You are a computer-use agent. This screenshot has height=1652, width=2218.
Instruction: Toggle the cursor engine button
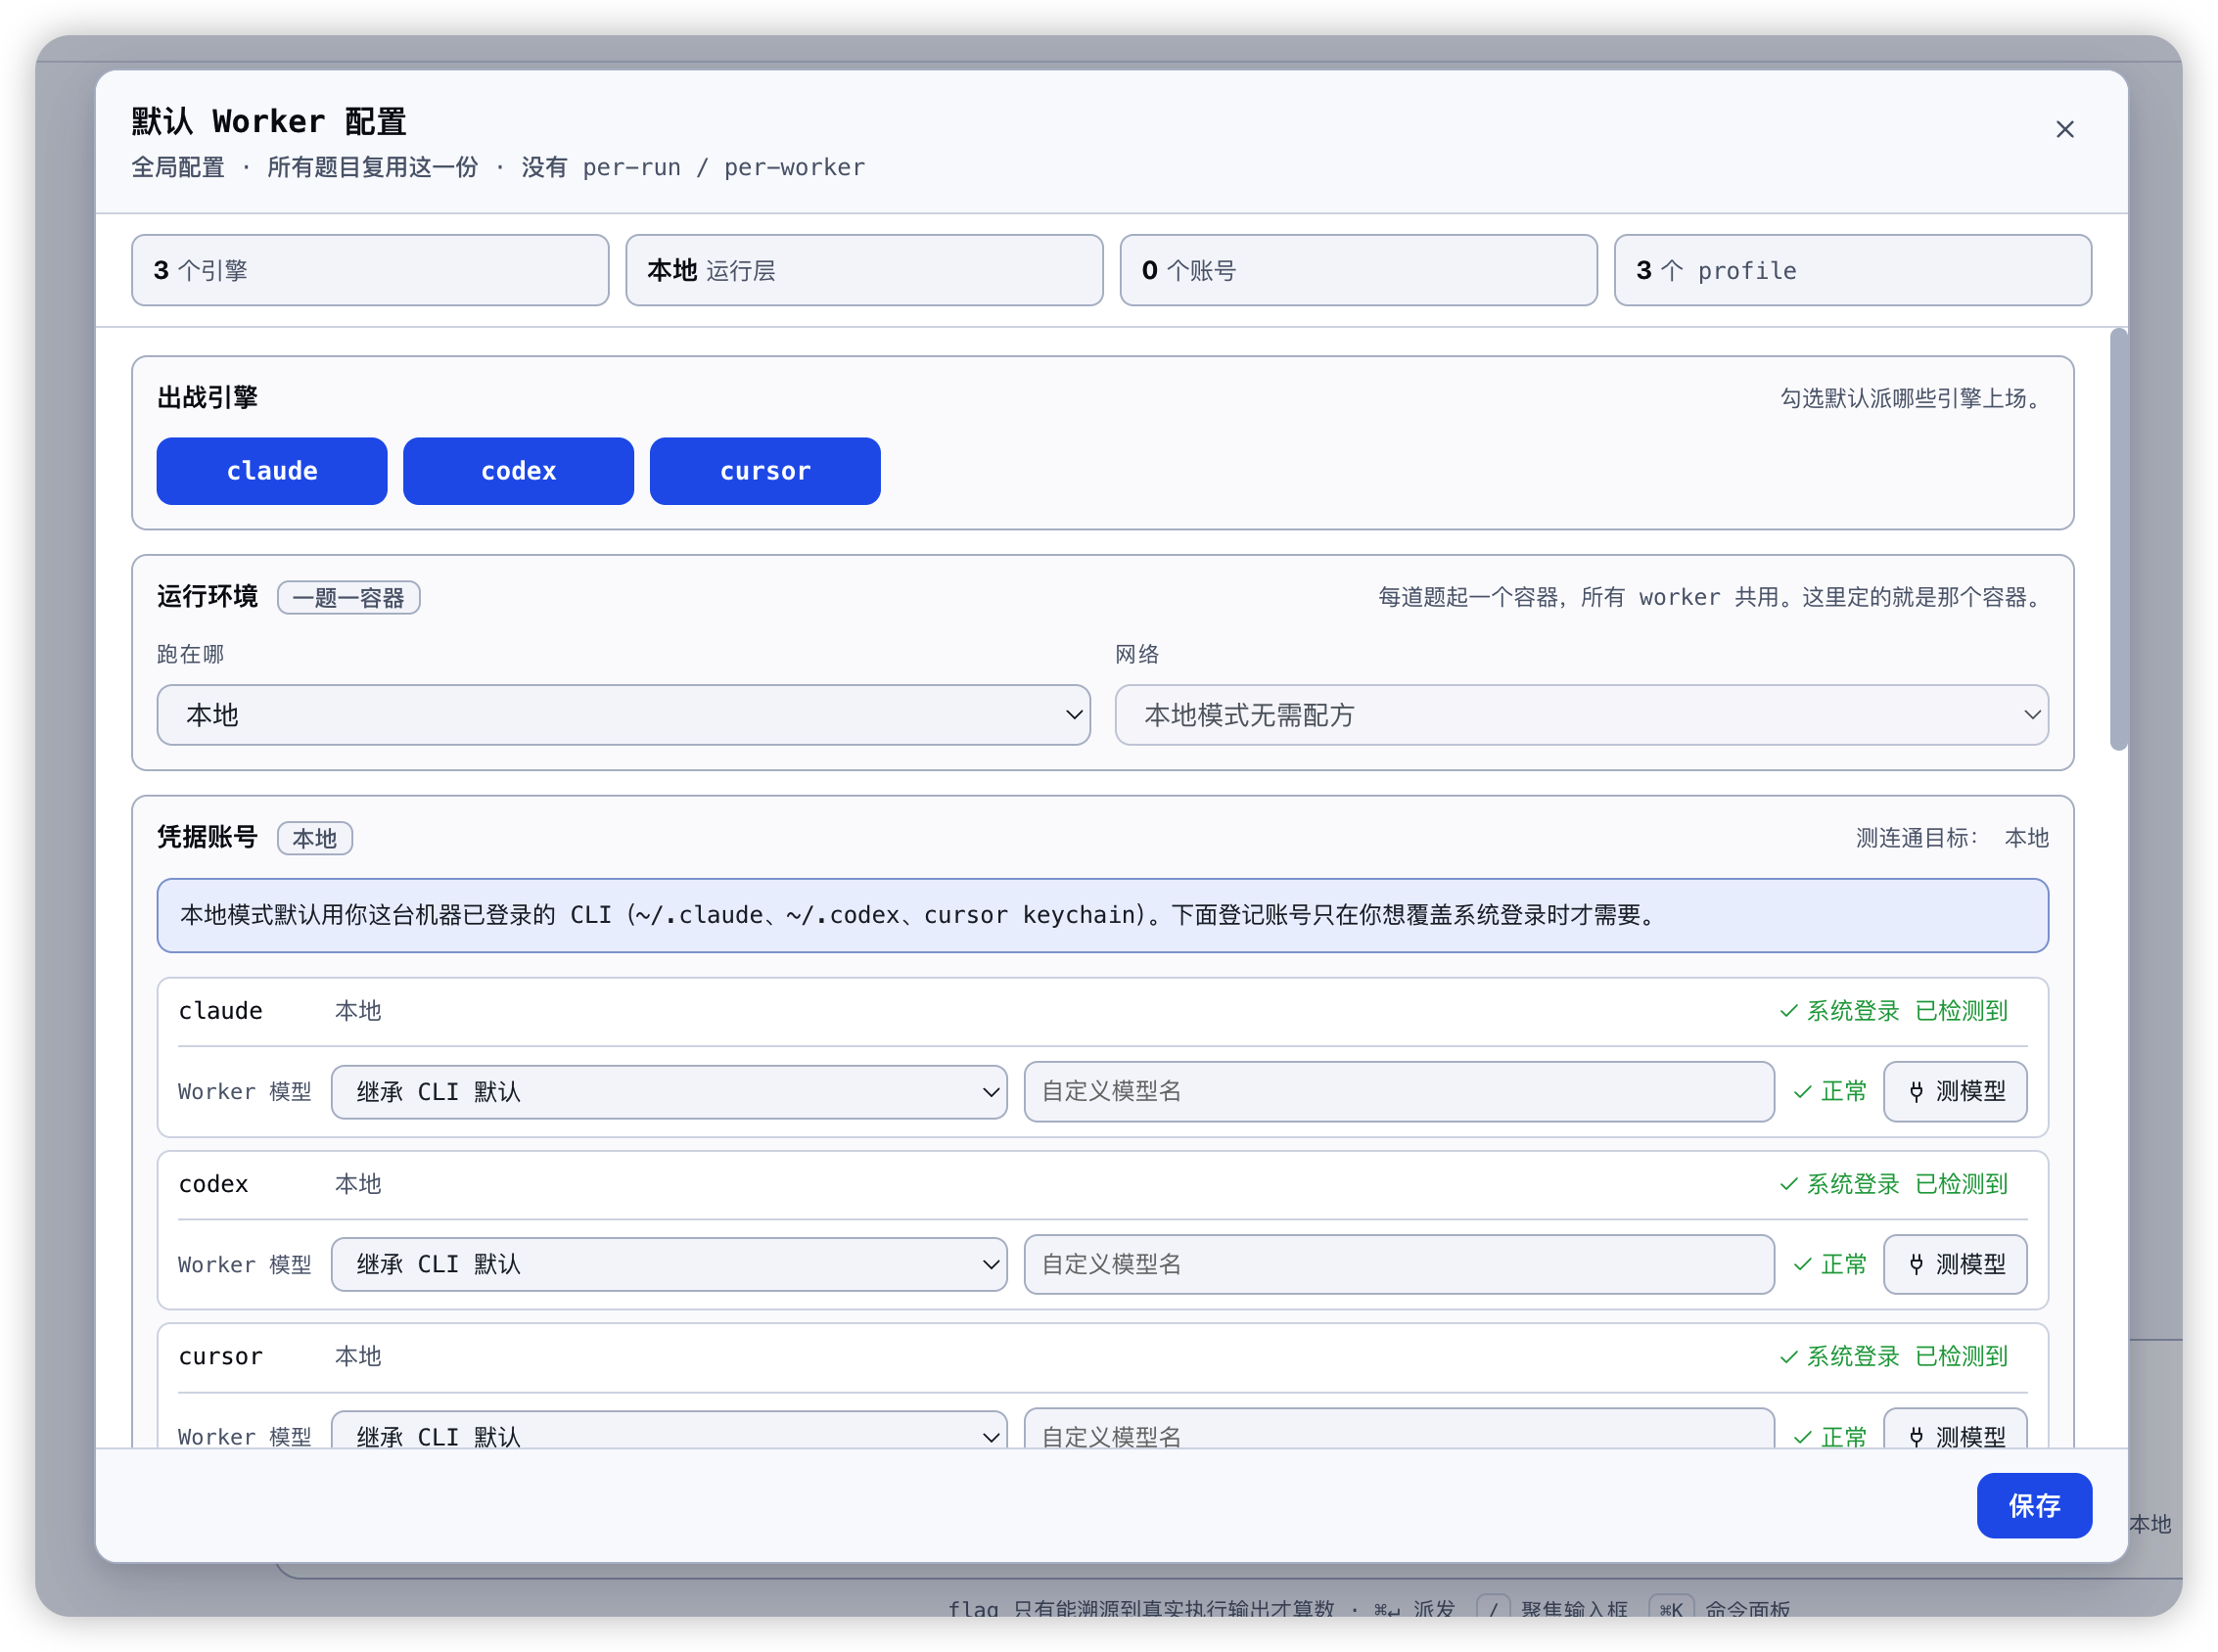coord(765,471)
